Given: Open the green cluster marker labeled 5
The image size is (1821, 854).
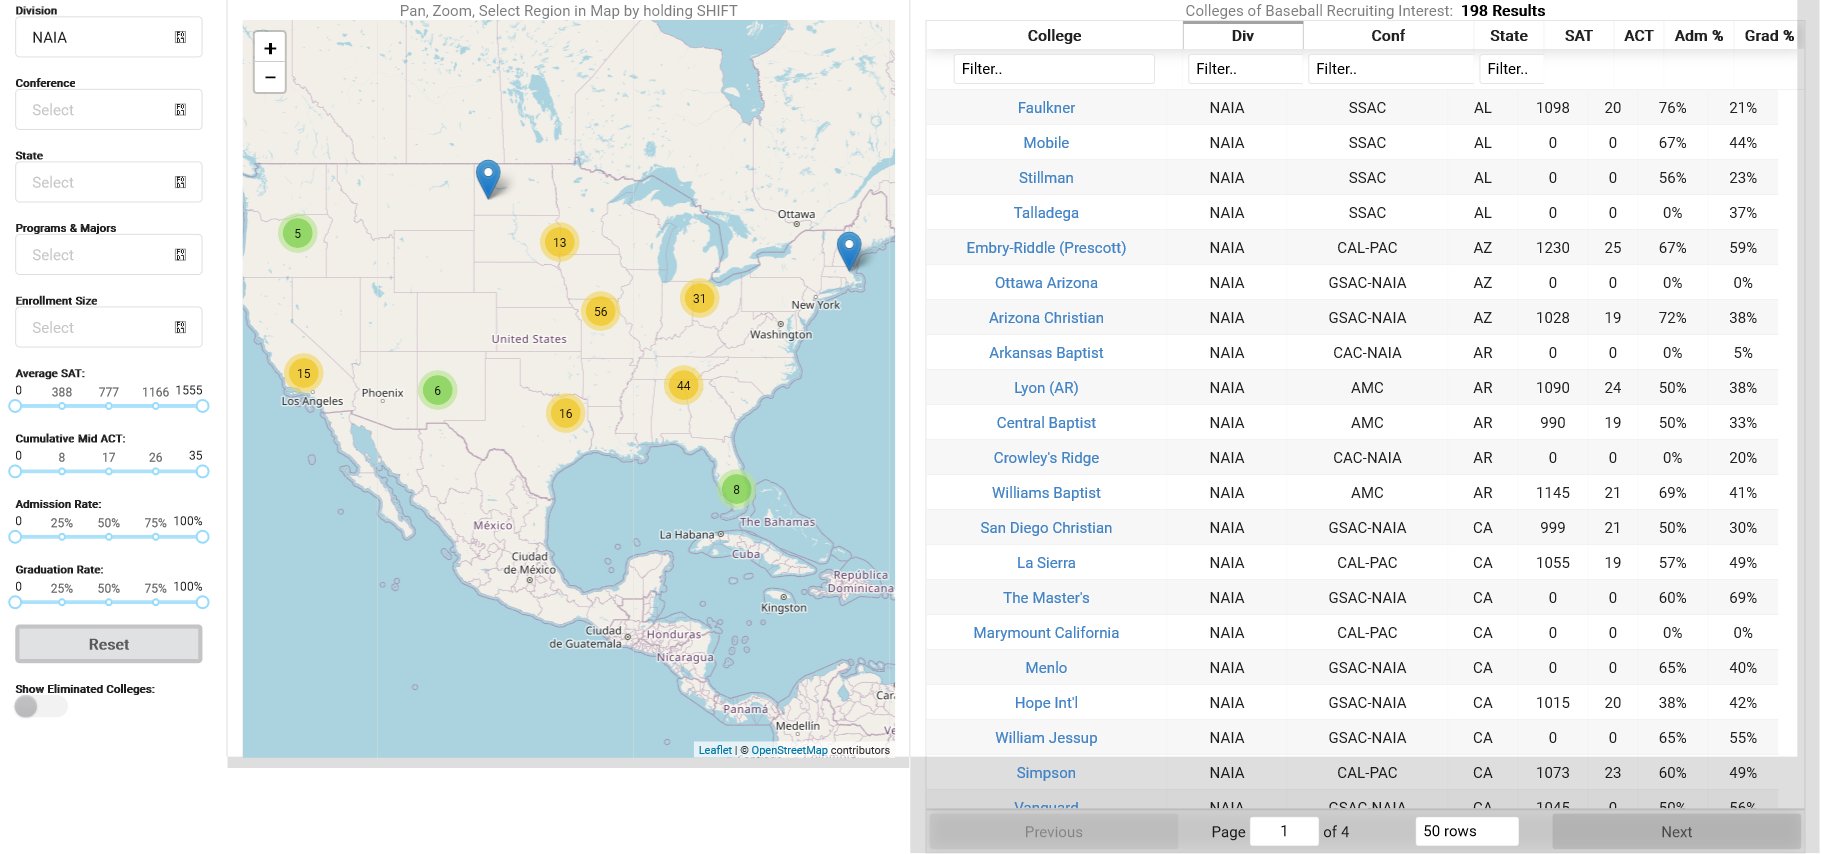Looking at the screenshot, I should 297,233.
